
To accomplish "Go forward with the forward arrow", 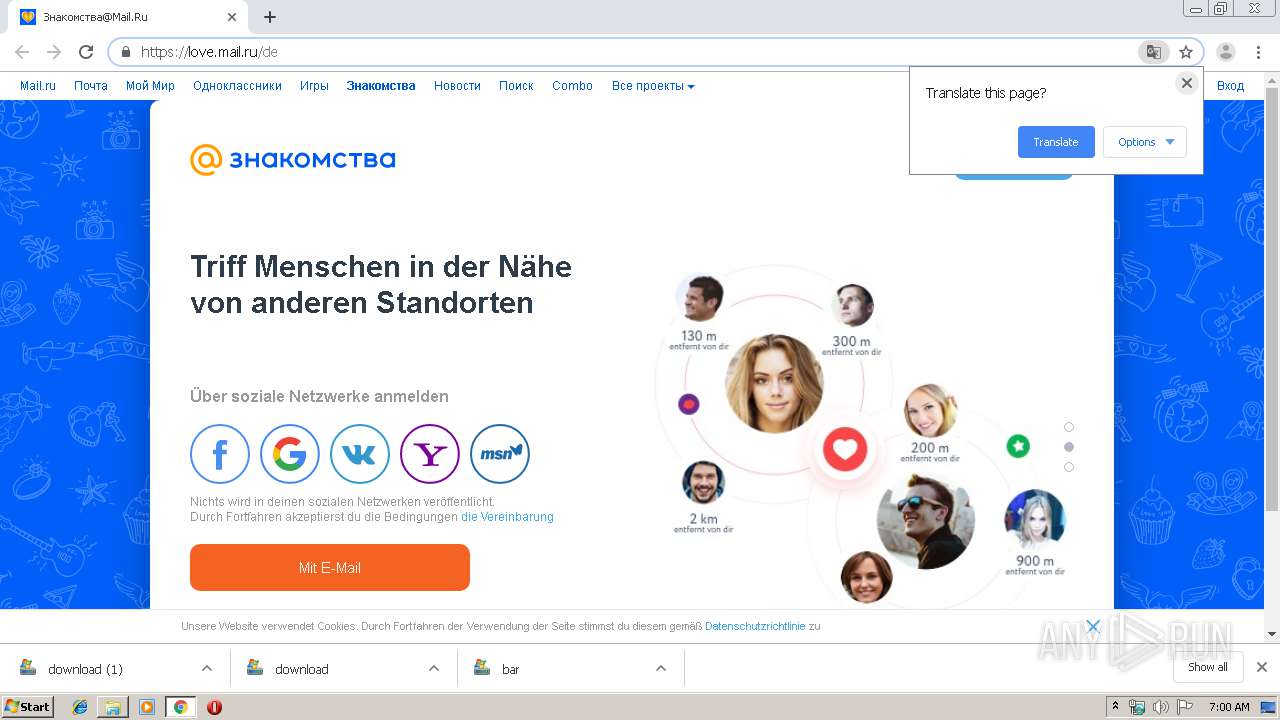I will coord(54,52).
